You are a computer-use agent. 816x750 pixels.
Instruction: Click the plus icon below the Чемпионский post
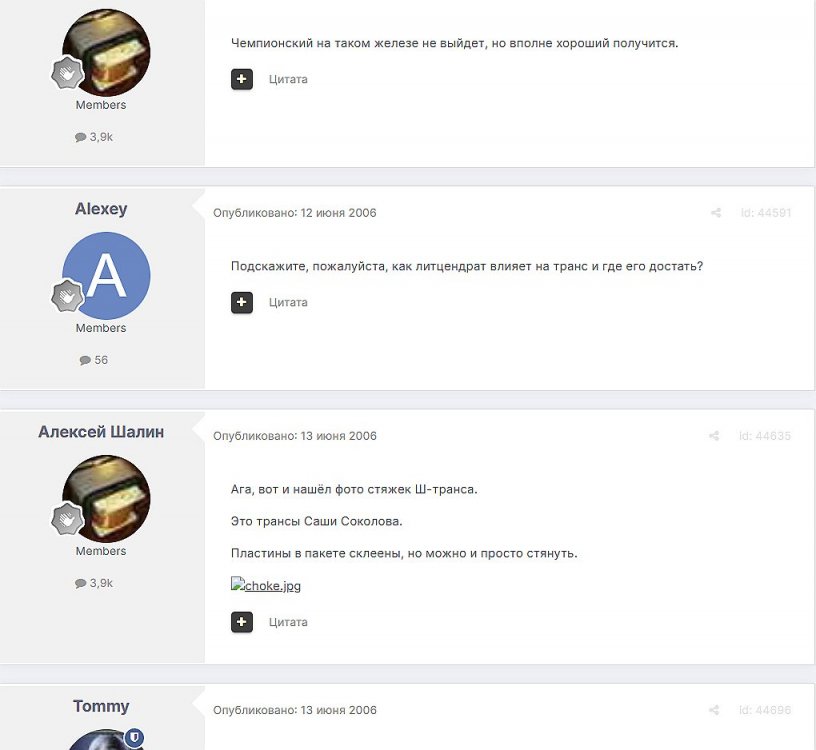(241, 79)
